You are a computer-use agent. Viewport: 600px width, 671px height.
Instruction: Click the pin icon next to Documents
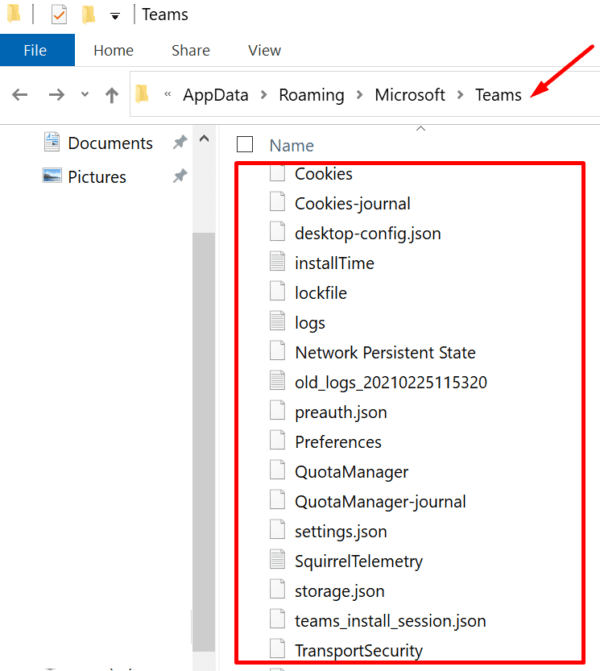point(180,142)
